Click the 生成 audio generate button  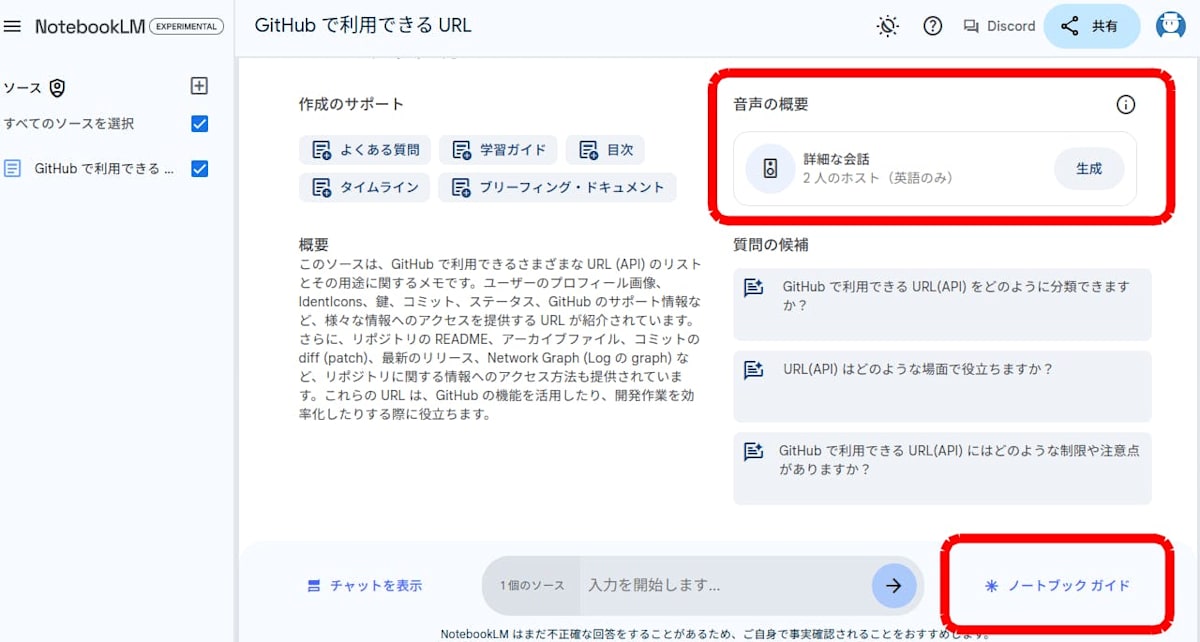pyautogui.click(x=1089, y=169)
